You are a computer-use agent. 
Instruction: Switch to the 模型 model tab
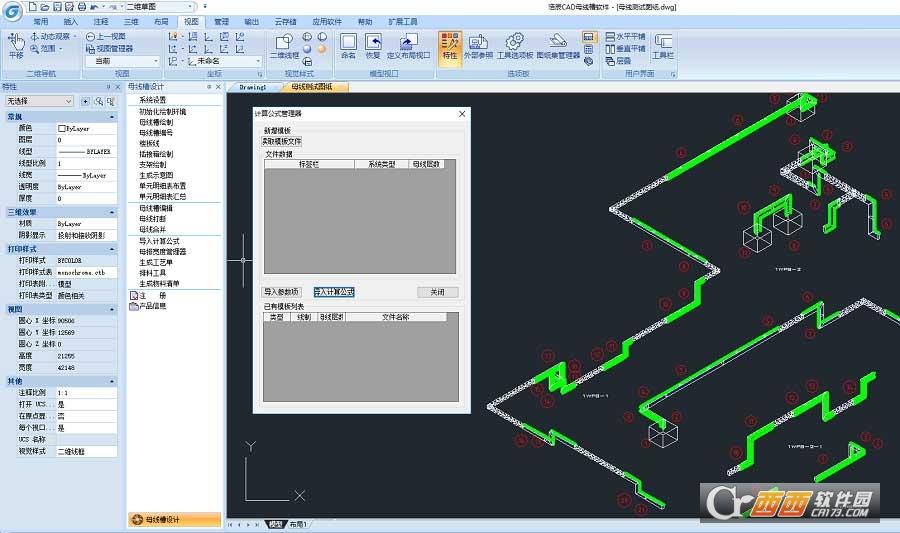pos(276,524)
